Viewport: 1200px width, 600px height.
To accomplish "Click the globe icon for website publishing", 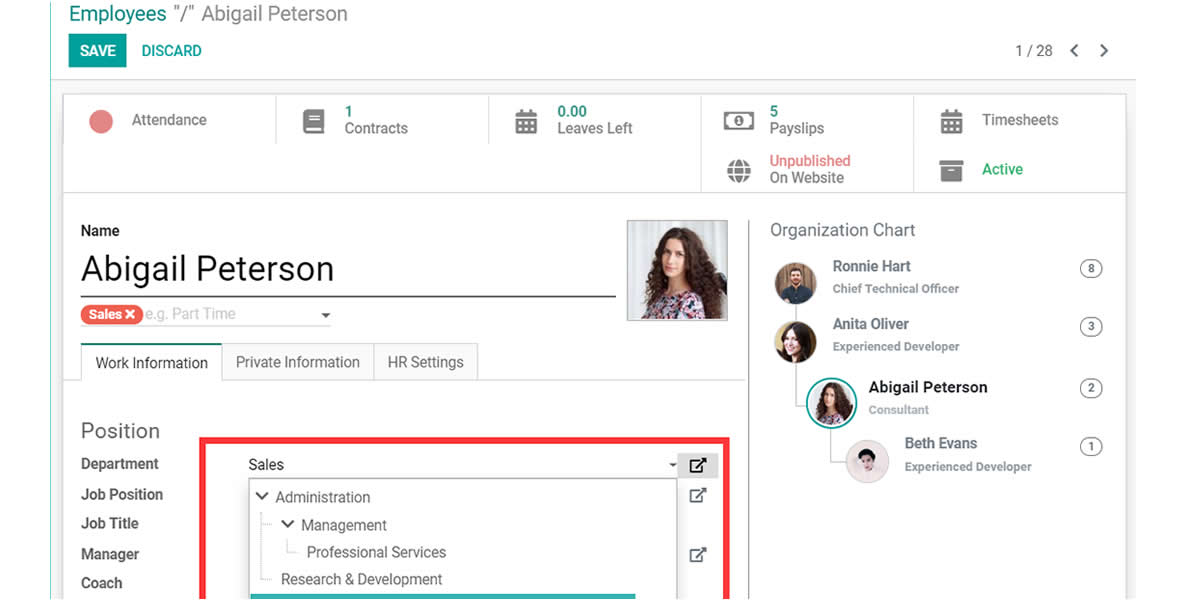I will [738, 171].
